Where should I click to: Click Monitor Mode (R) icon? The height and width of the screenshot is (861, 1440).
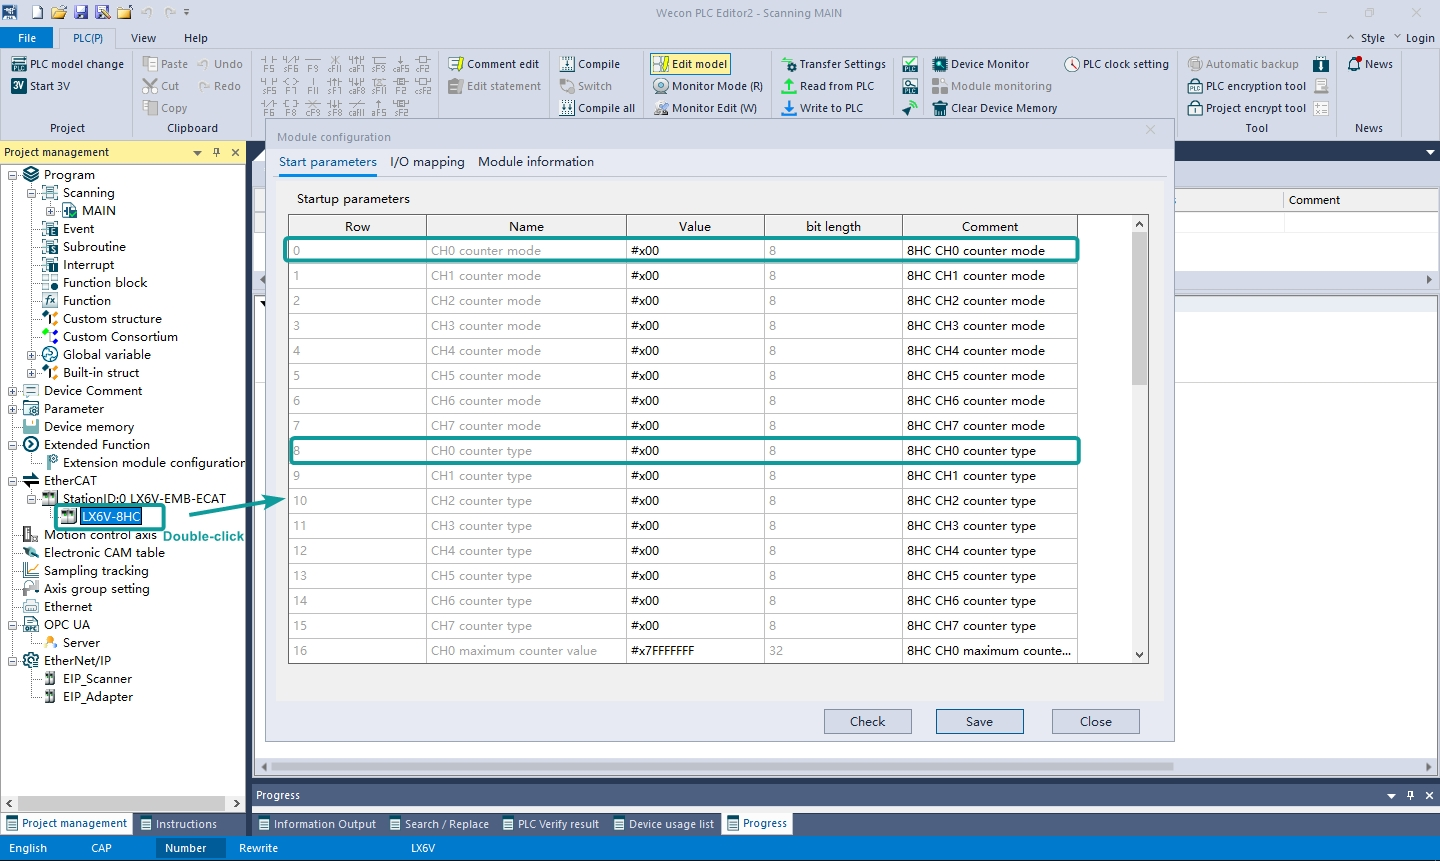point(660,86)
